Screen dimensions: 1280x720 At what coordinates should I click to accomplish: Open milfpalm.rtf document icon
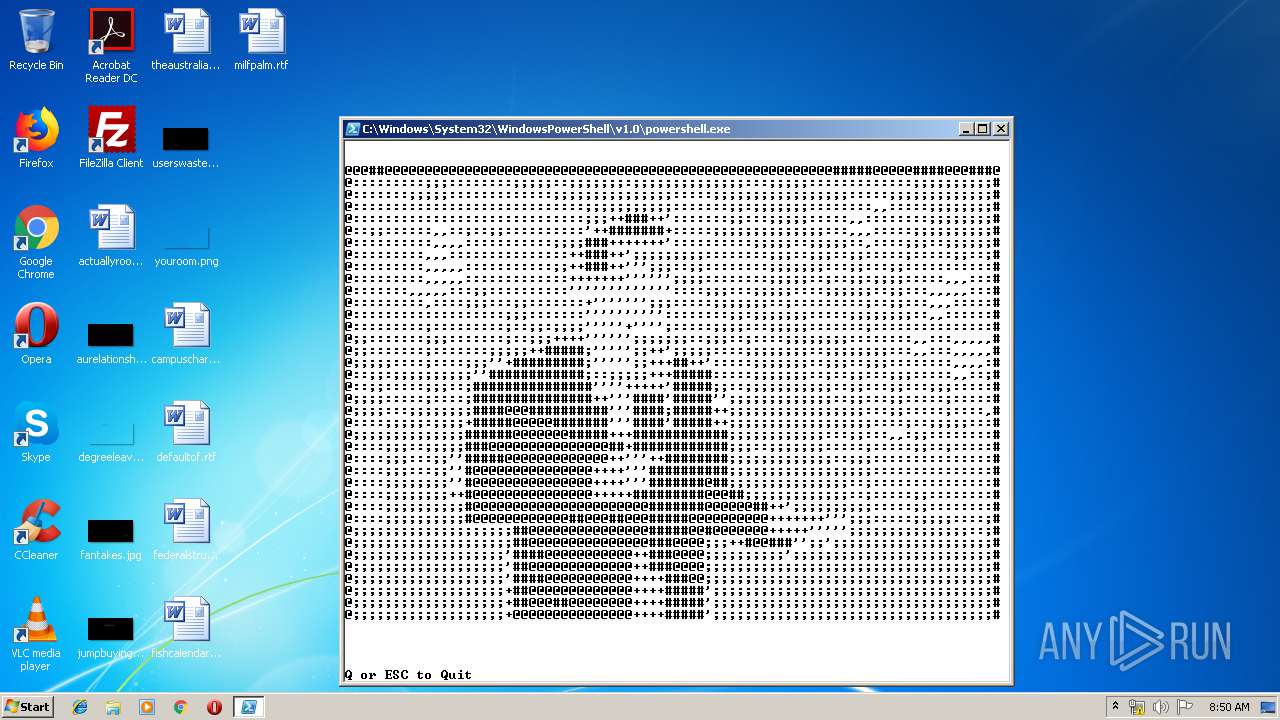point(261,40)
